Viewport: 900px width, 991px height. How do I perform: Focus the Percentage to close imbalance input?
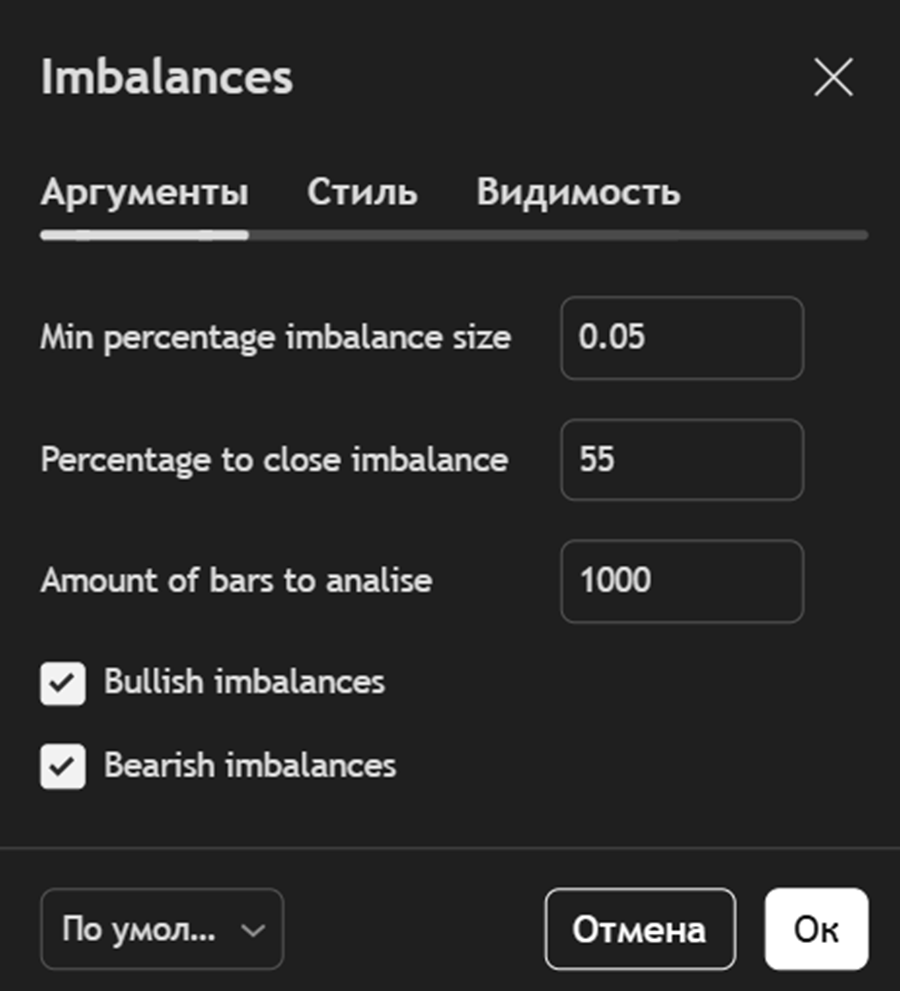pos(681,460)
